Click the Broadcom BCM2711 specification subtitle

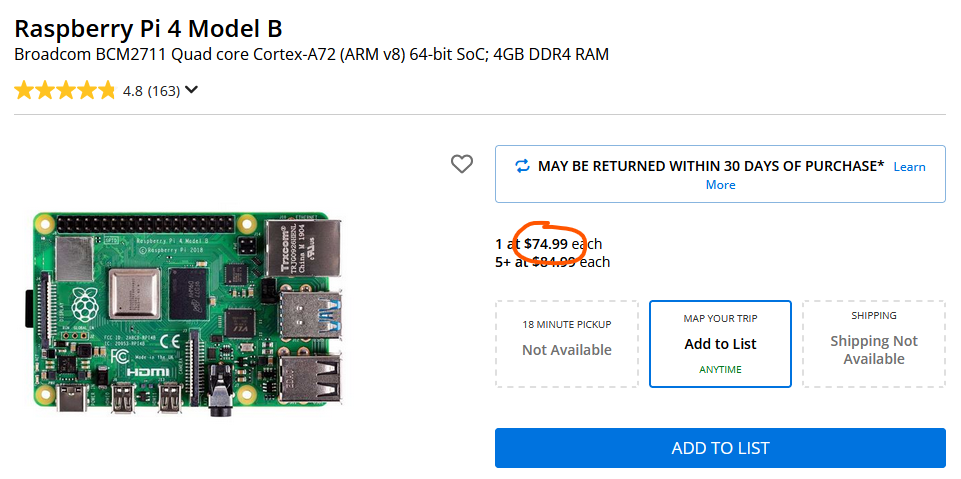tap(311, 54)
